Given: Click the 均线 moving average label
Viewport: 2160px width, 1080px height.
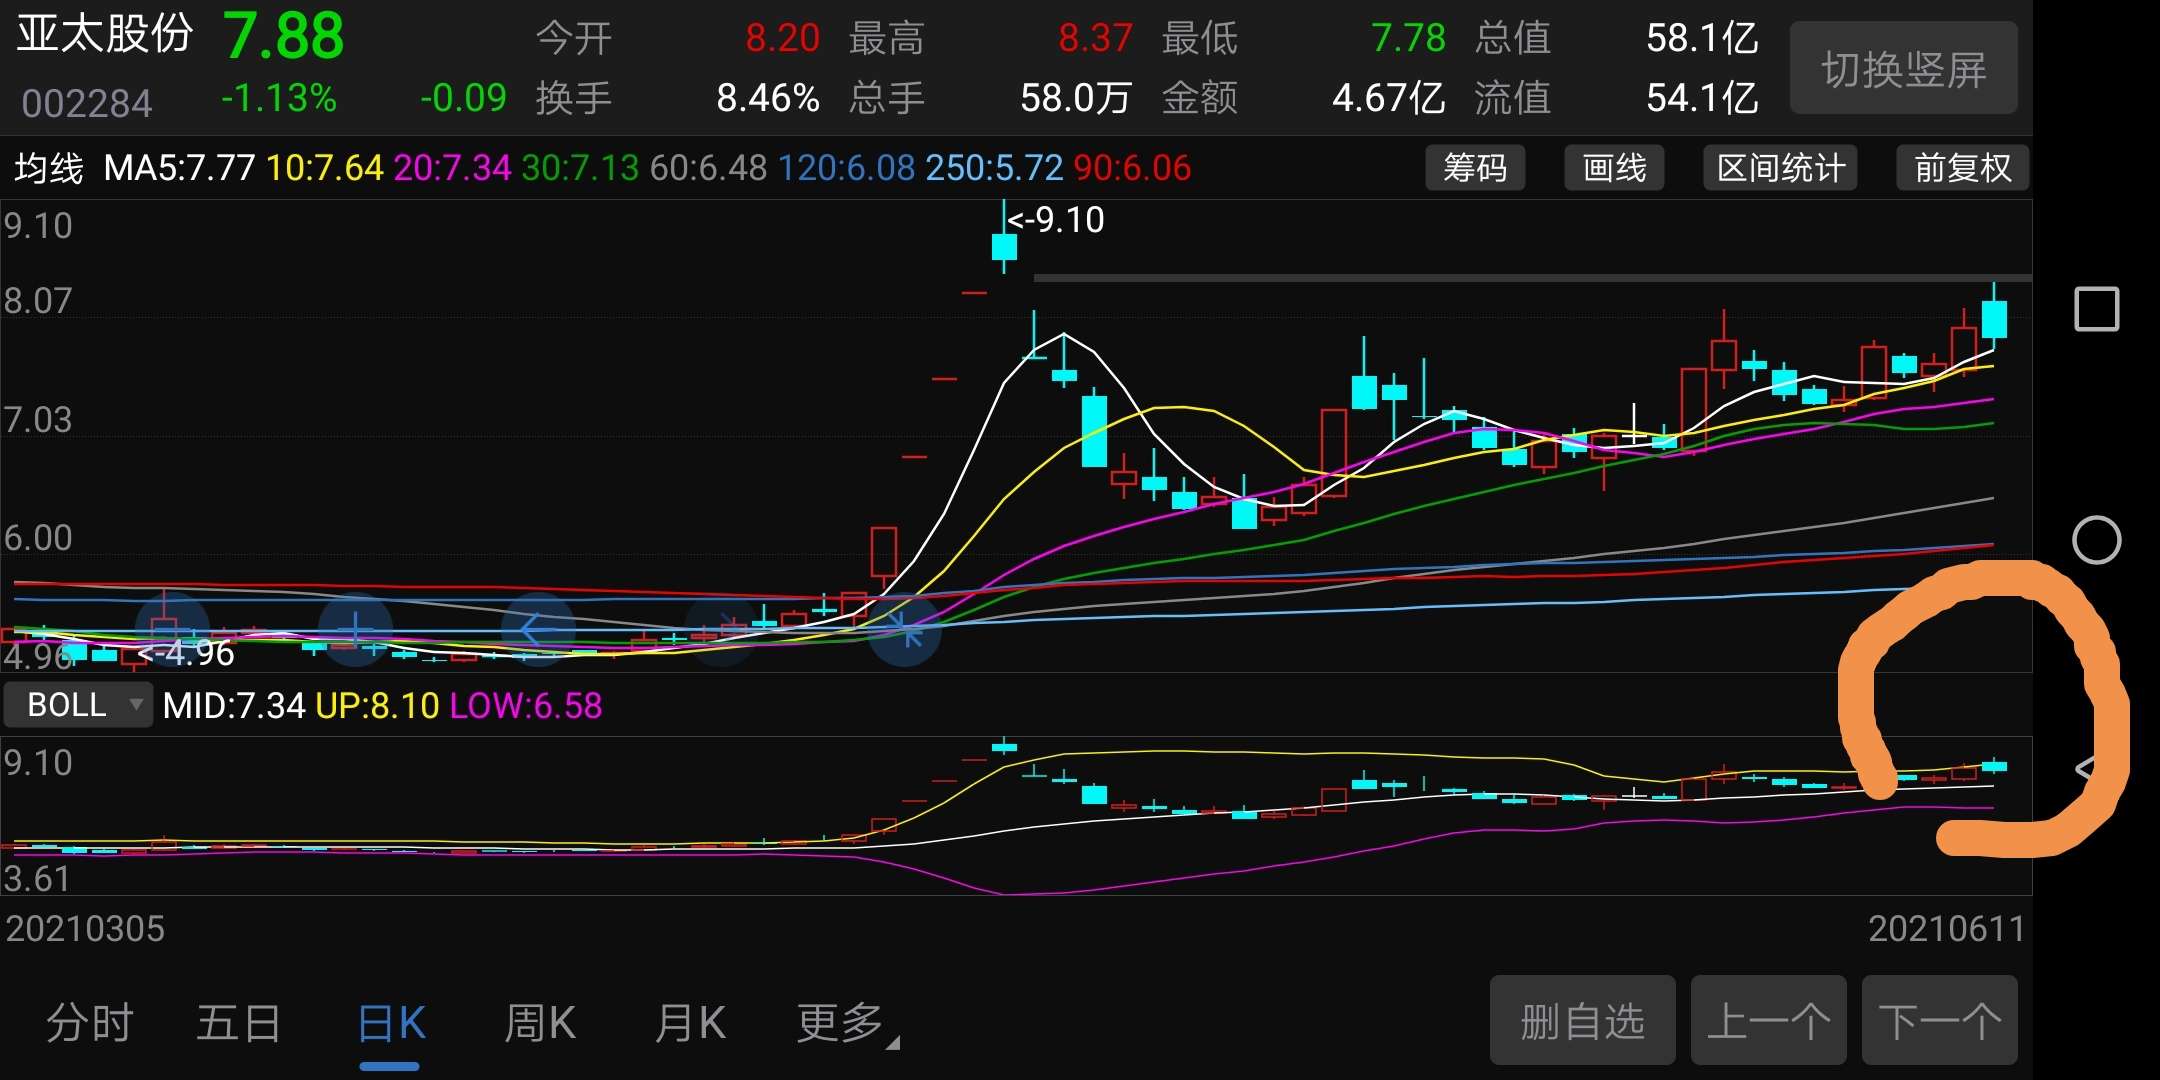Looking at the screenshot, I should [x=48, y=167].
